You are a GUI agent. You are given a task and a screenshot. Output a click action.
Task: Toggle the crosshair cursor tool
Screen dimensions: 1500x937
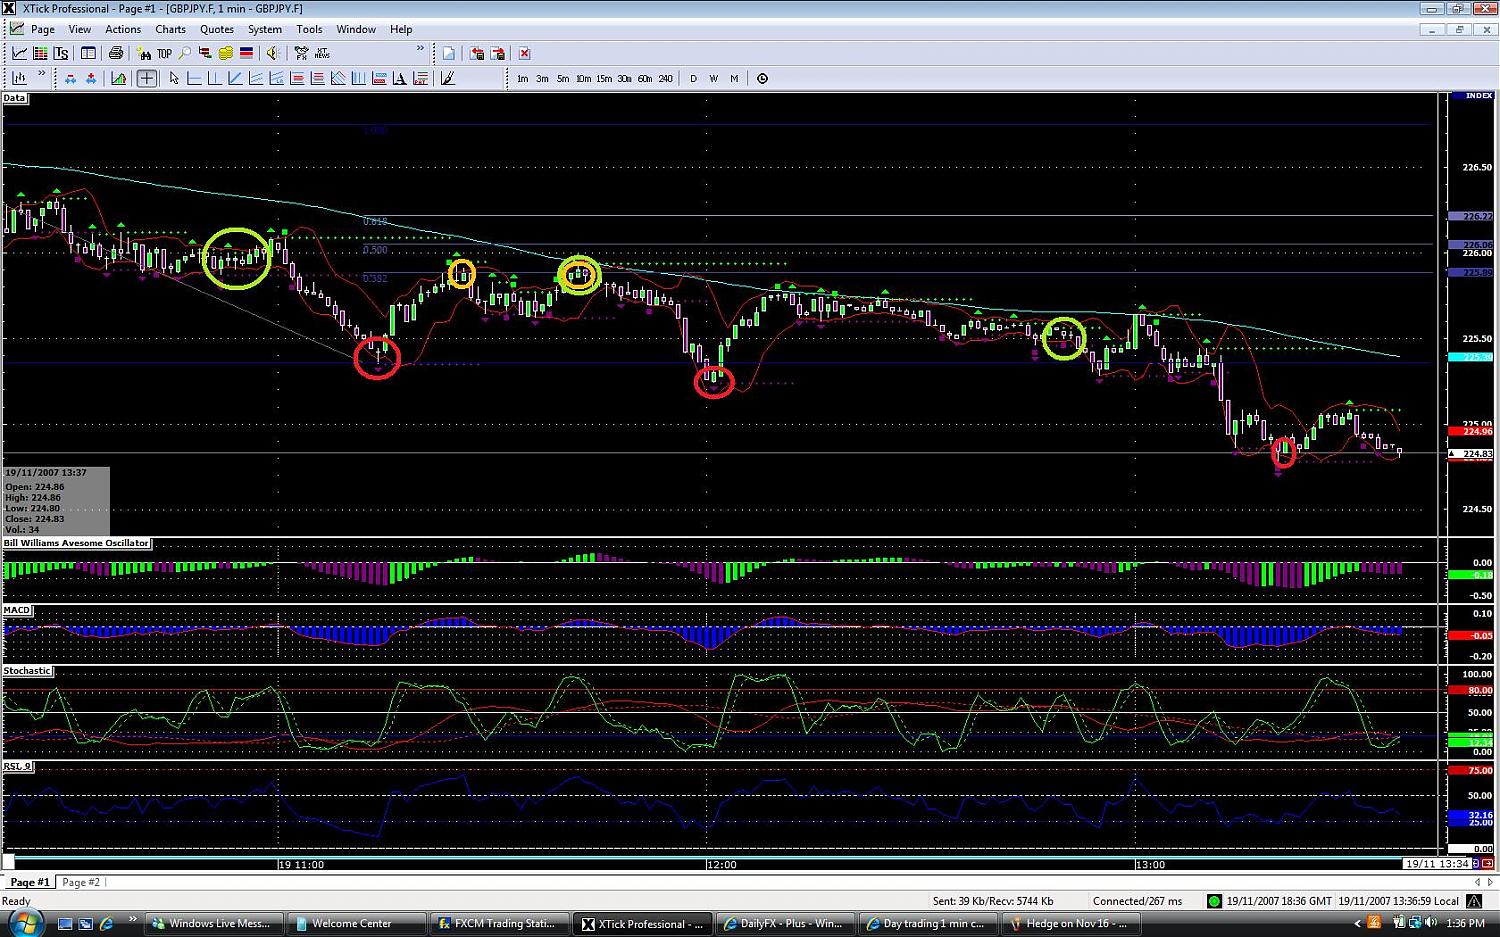coord(147,78)
